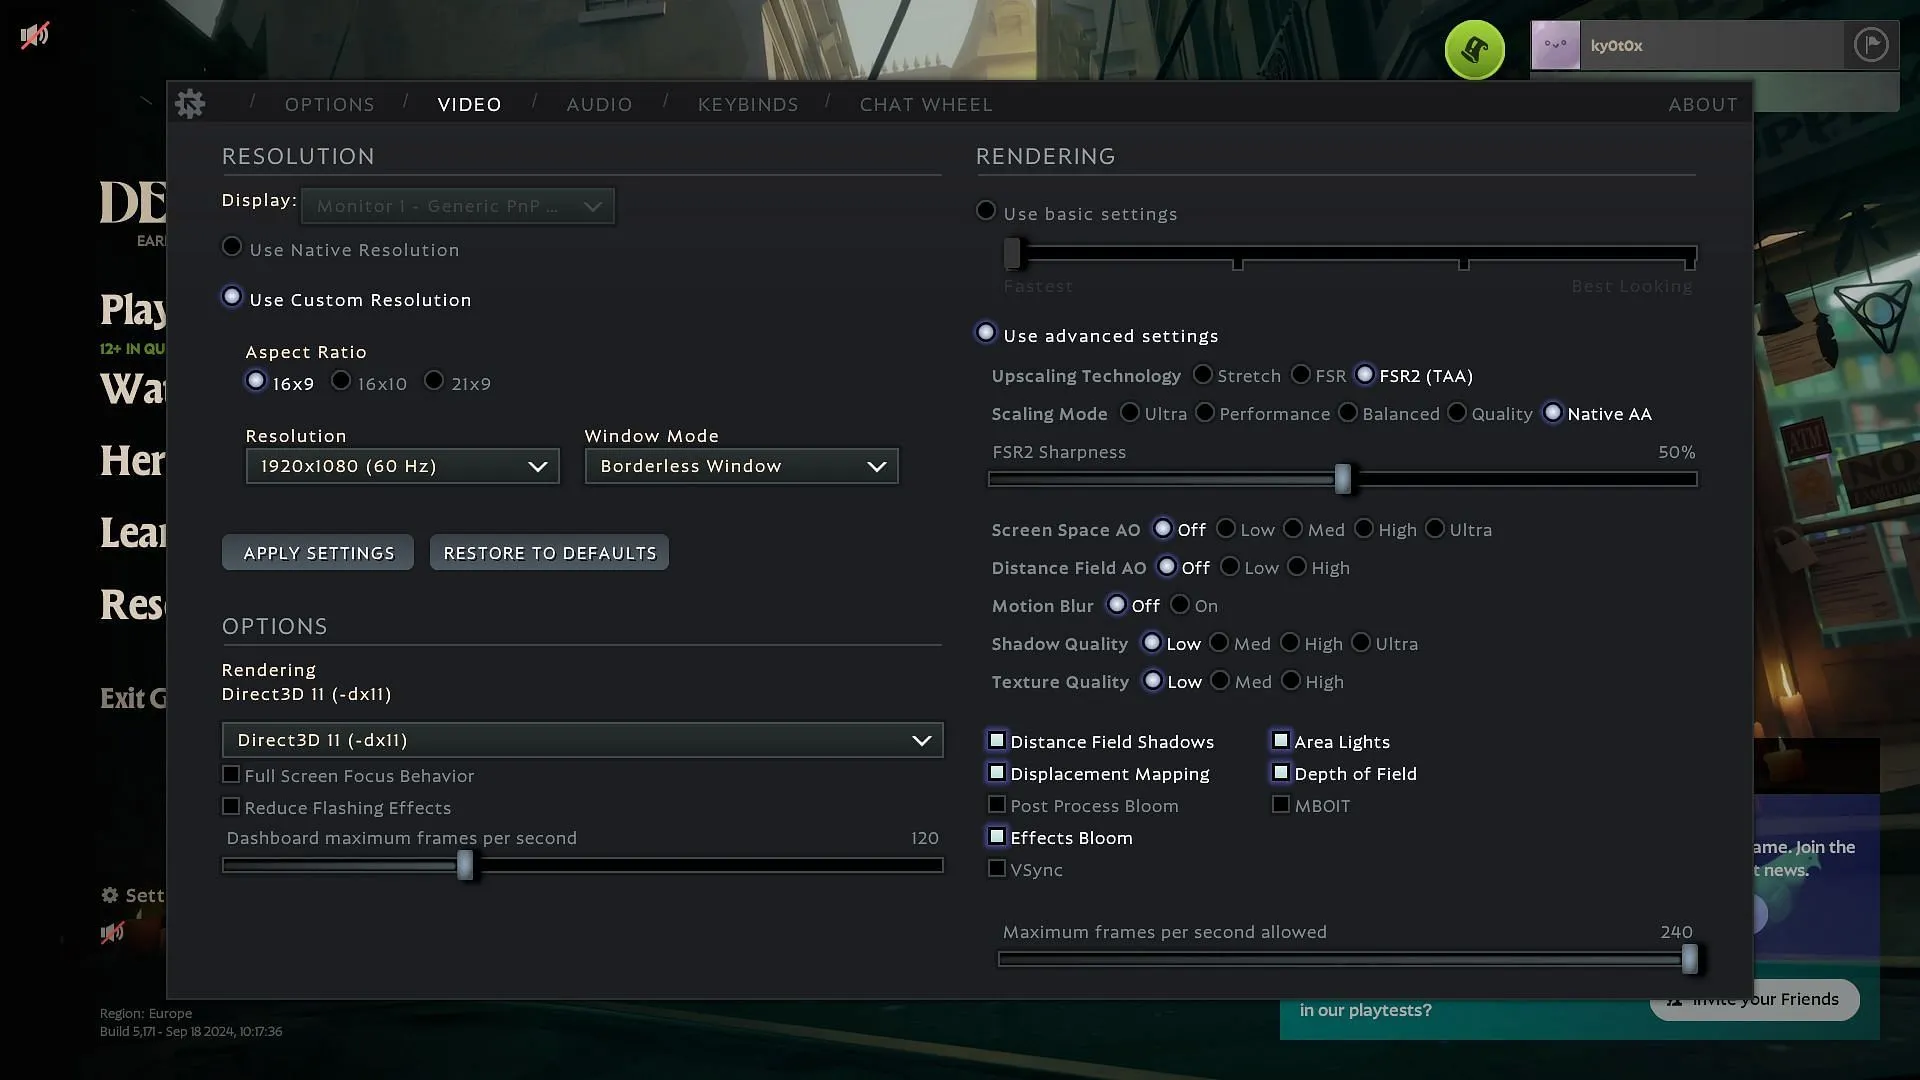Enable Post Process Bloom checkbox
Image resolution: width=1920 pixels, height=1080 pixels.
click(x=997, y=804)
